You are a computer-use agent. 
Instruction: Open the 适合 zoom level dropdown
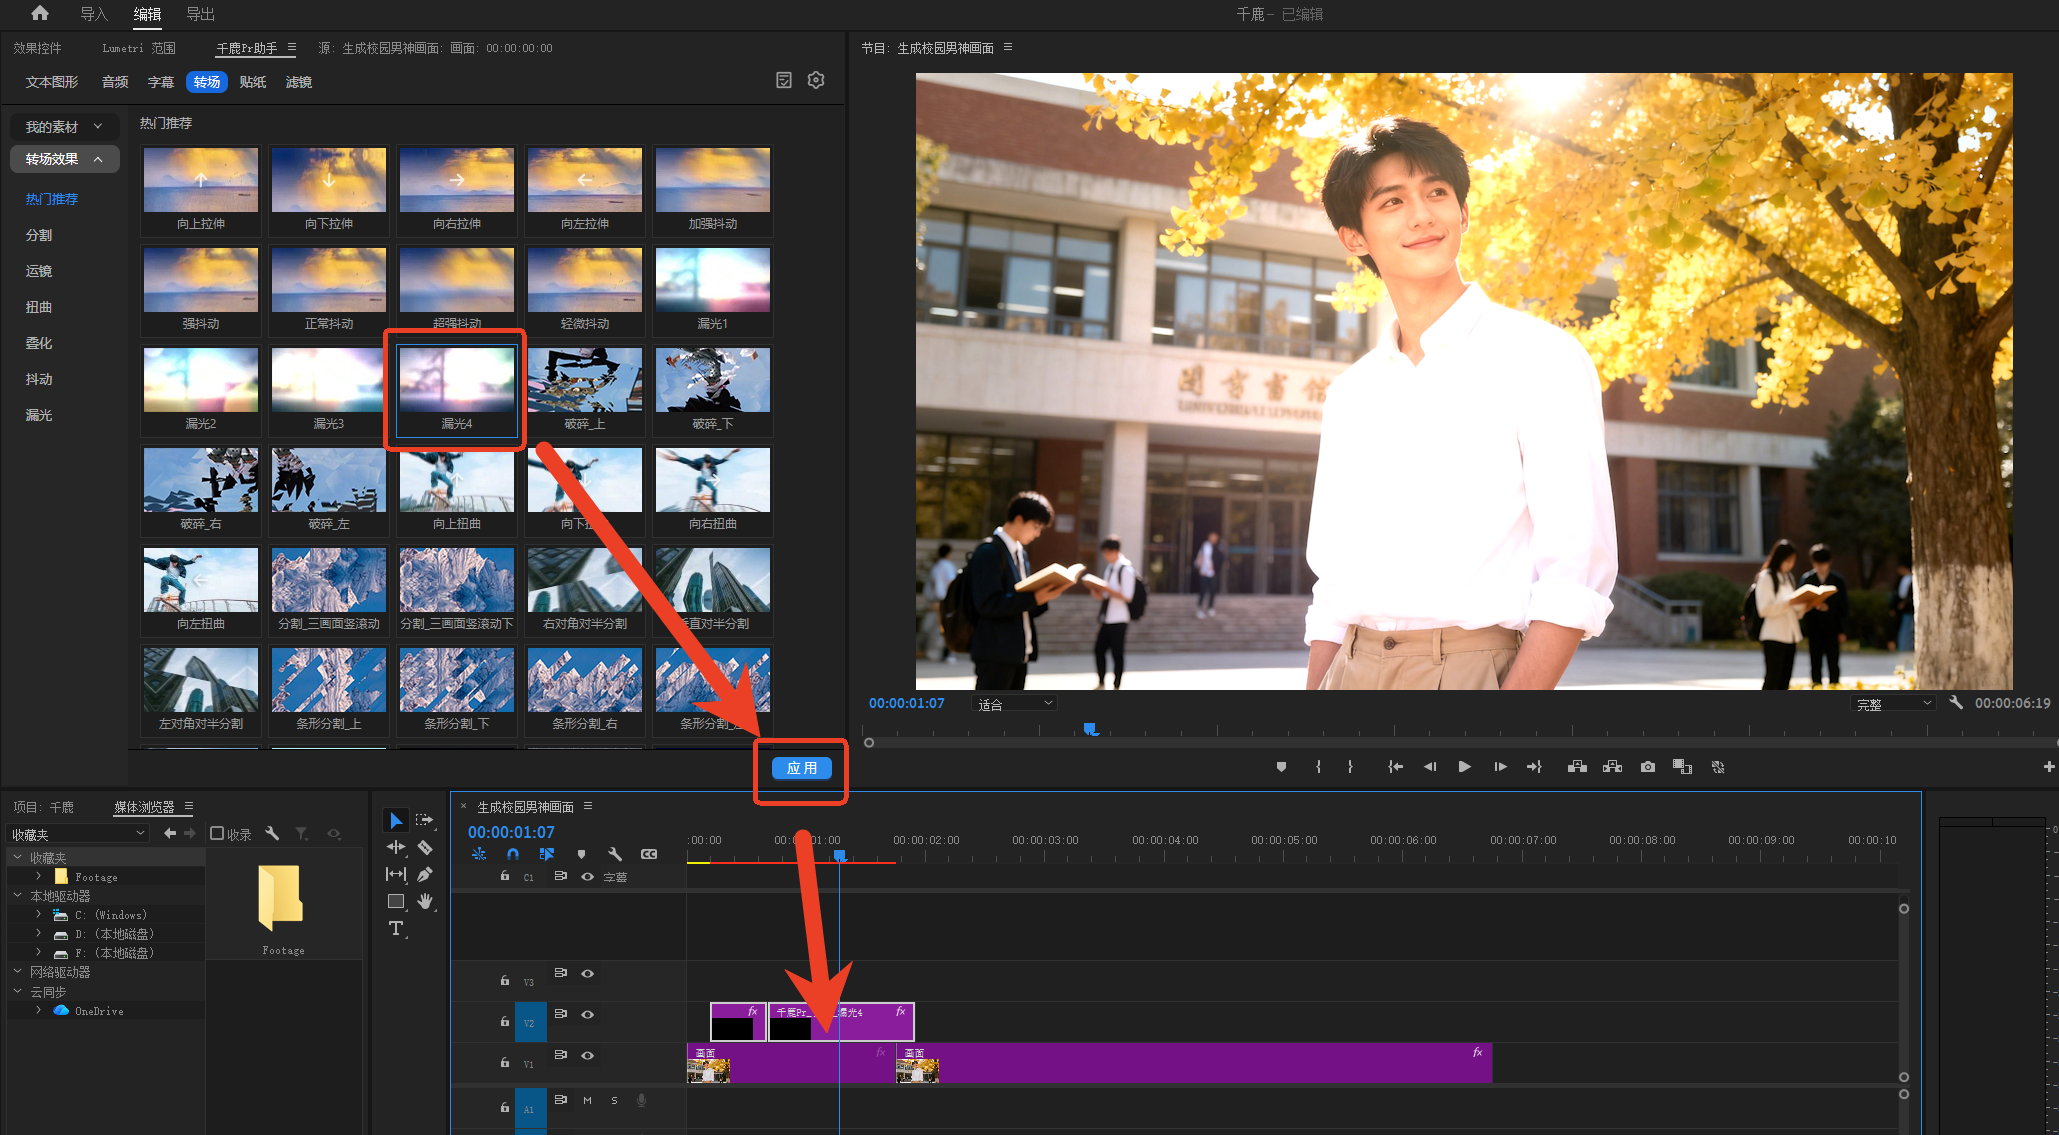click(1015, 704)
